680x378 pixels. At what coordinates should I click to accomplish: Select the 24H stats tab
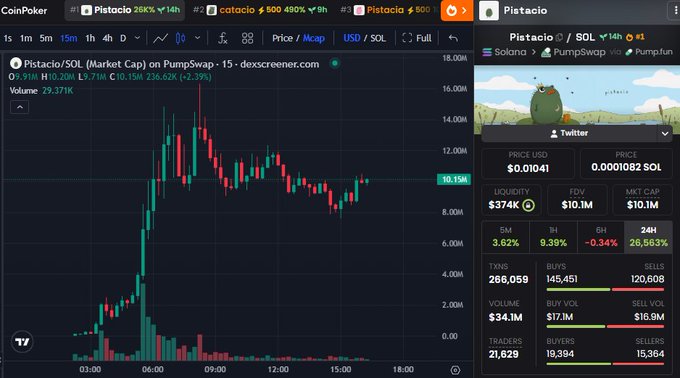648,237
